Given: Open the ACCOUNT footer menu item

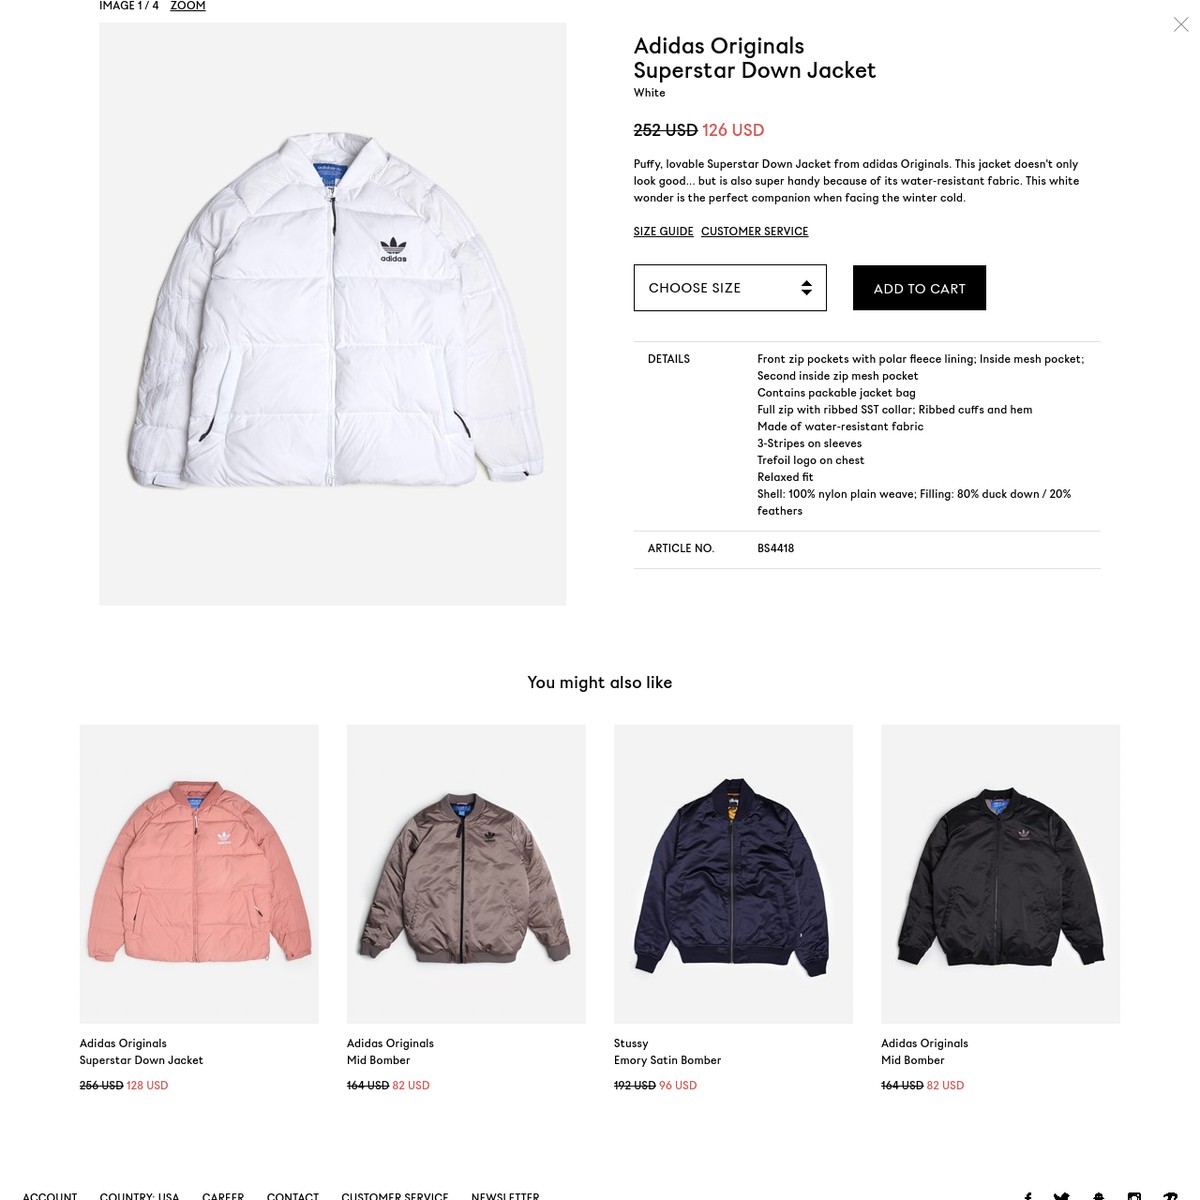Looking at the screenshot, I should point(50,1196).
